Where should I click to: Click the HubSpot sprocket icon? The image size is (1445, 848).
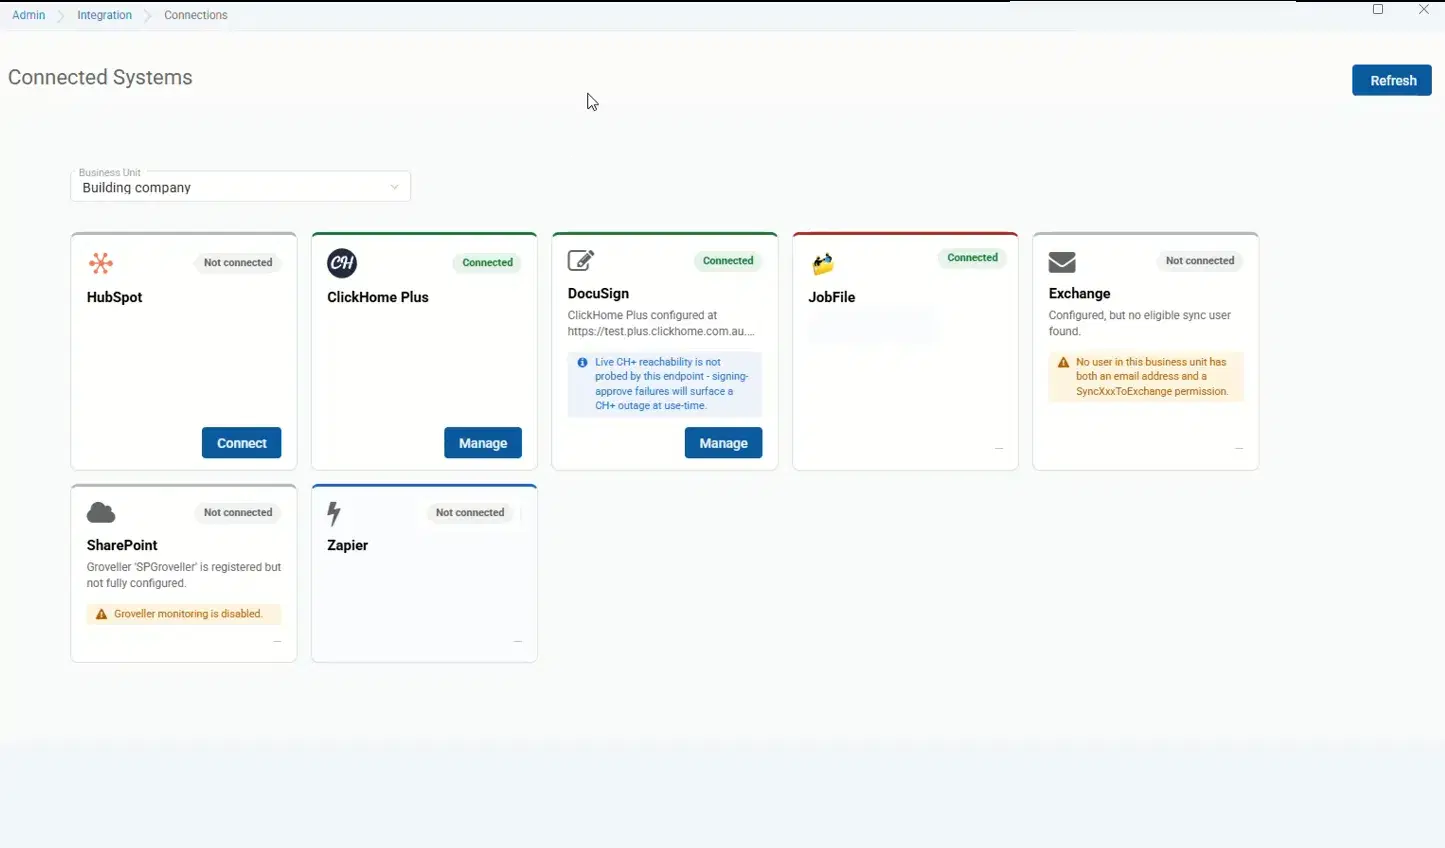[101, 264]
